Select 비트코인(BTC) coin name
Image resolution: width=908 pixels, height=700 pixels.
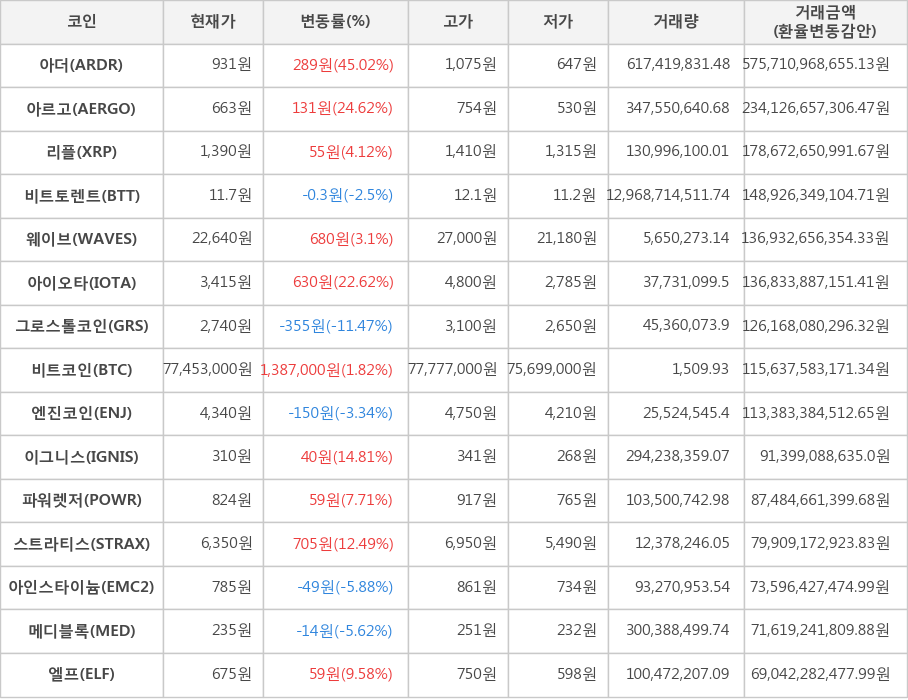(82, 369)
